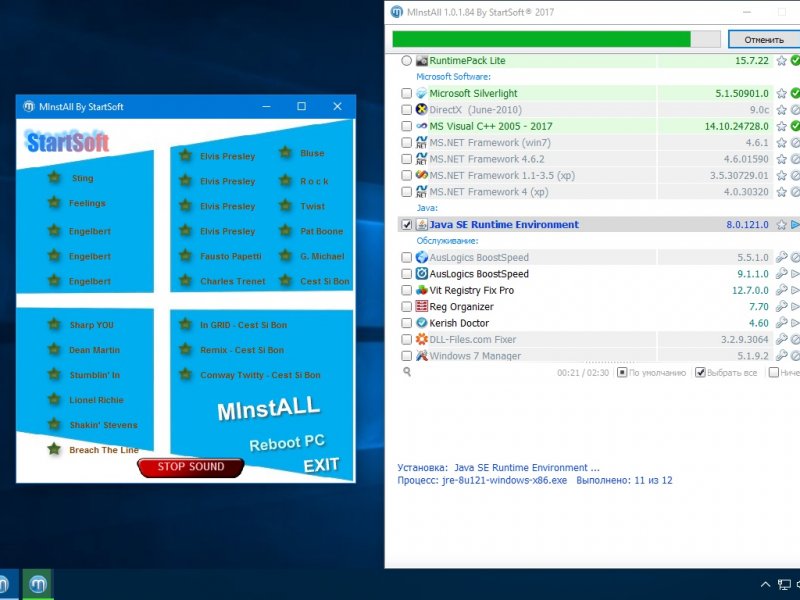This screenshot has width=800, height=600.
Task: Click the star beside In GRID - Cest Si Bon
Action: (186, 324)
